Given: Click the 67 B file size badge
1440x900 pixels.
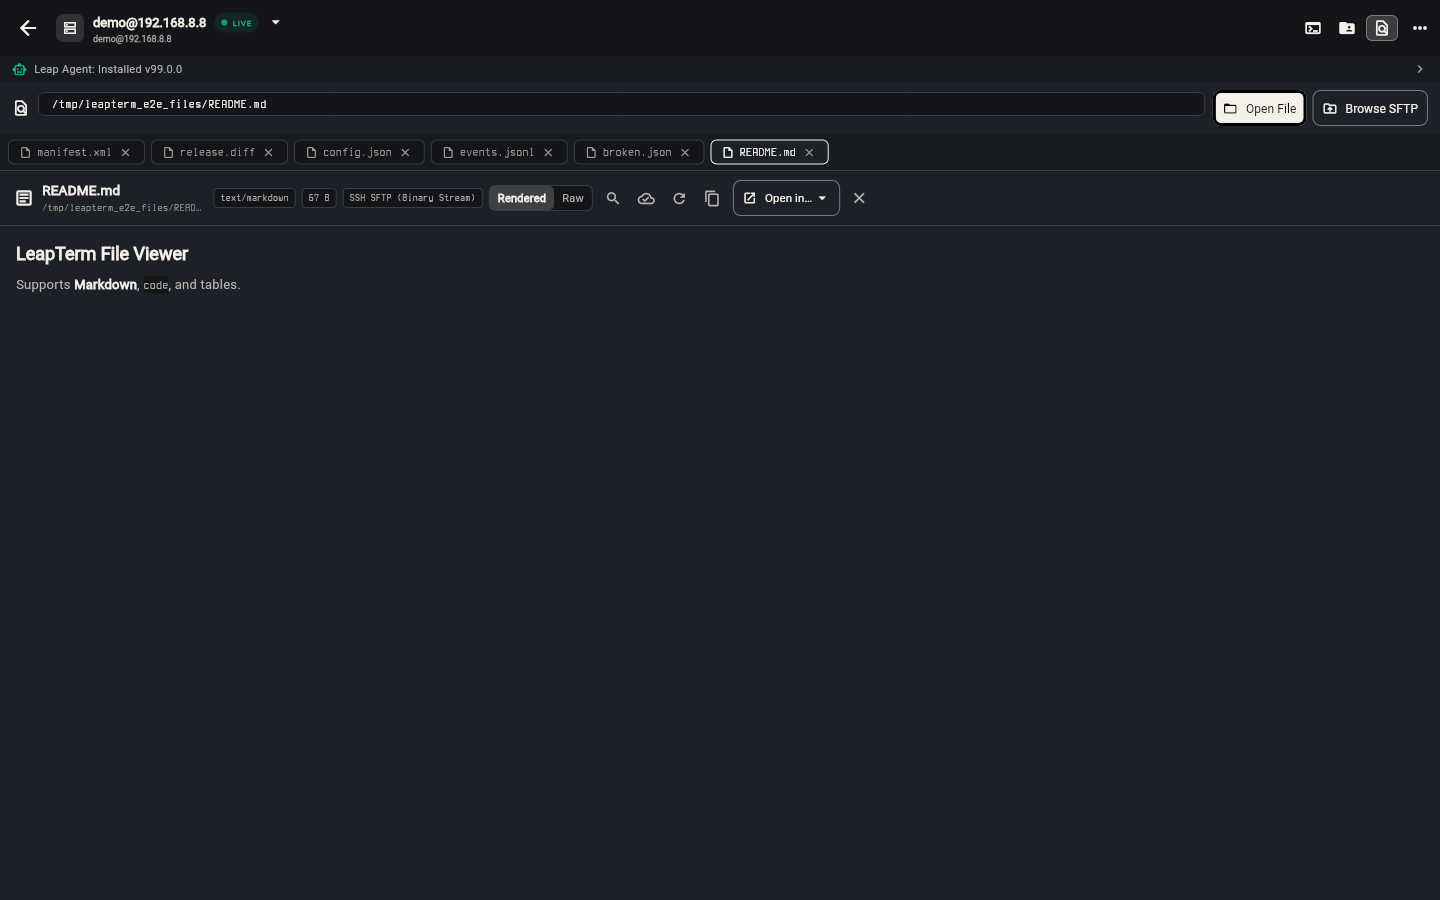Looking at the screenshot, I should (319, 198).
